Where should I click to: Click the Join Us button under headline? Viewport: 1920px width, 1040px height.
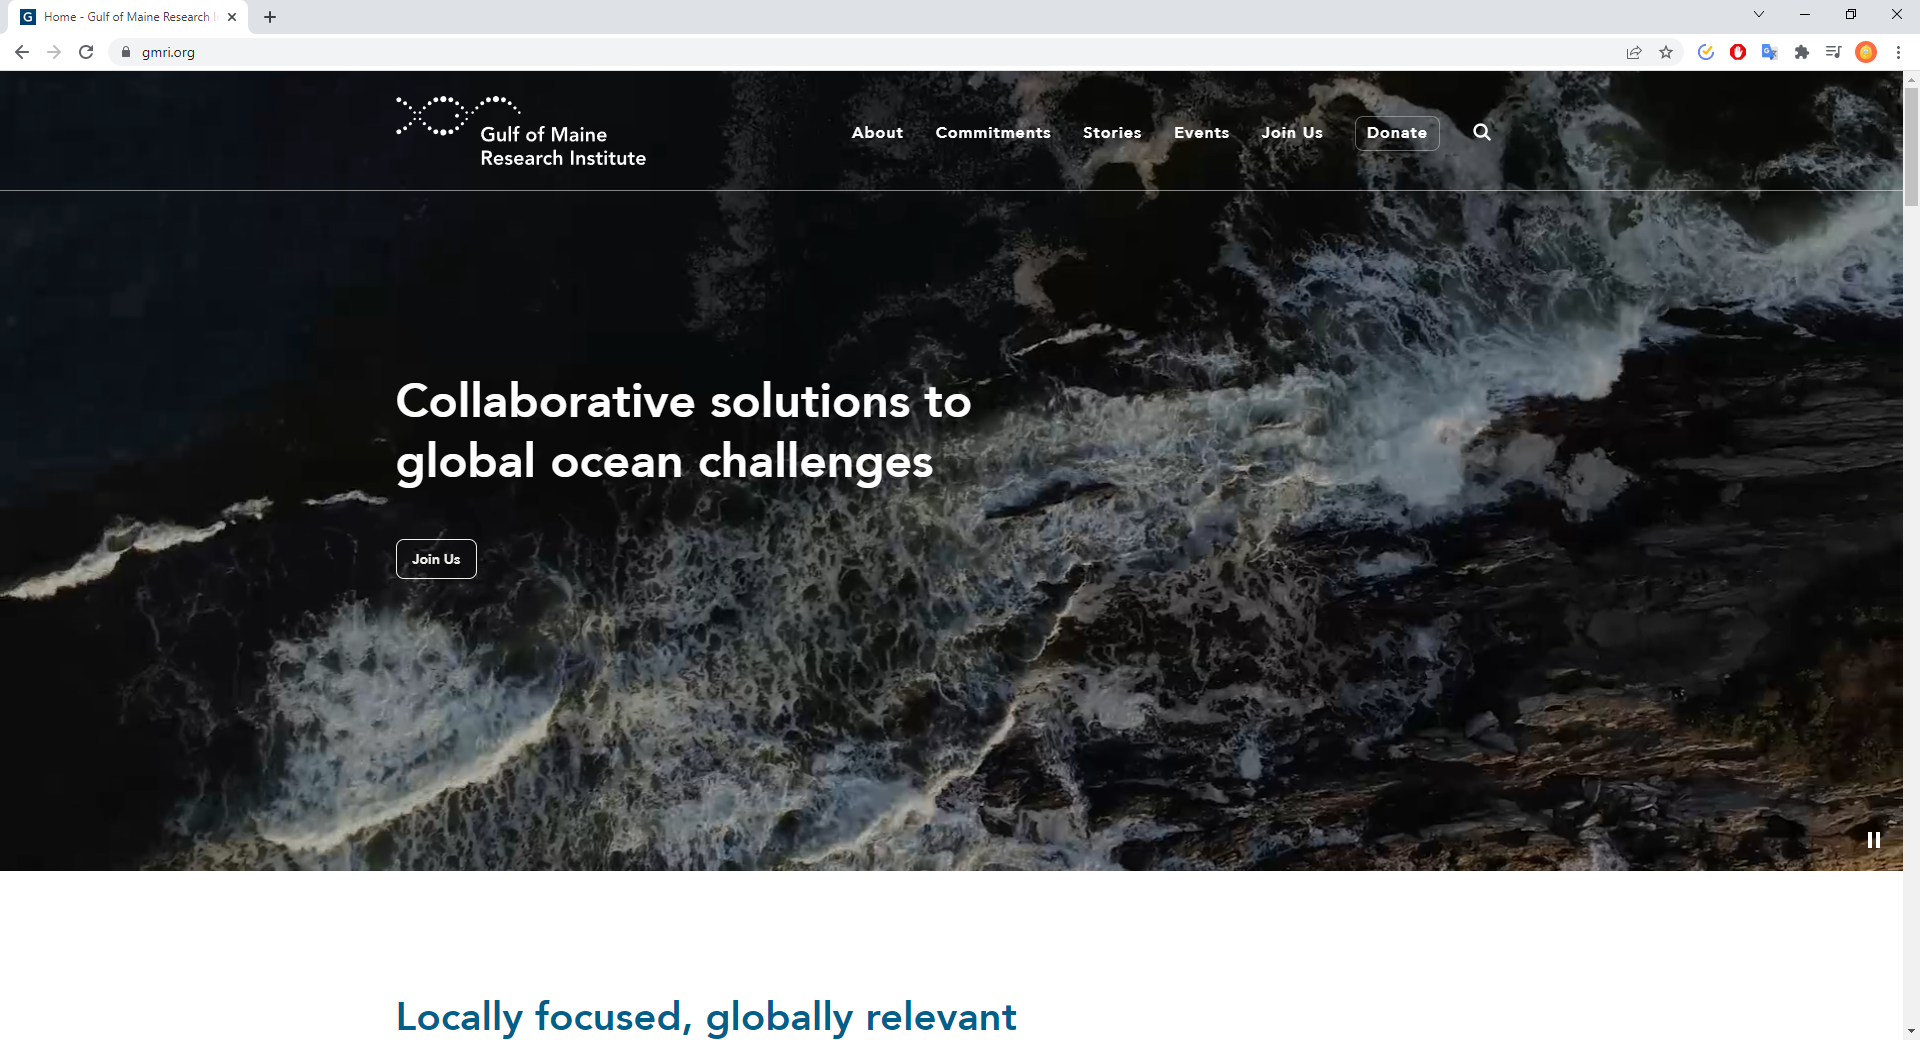(436, 559)
